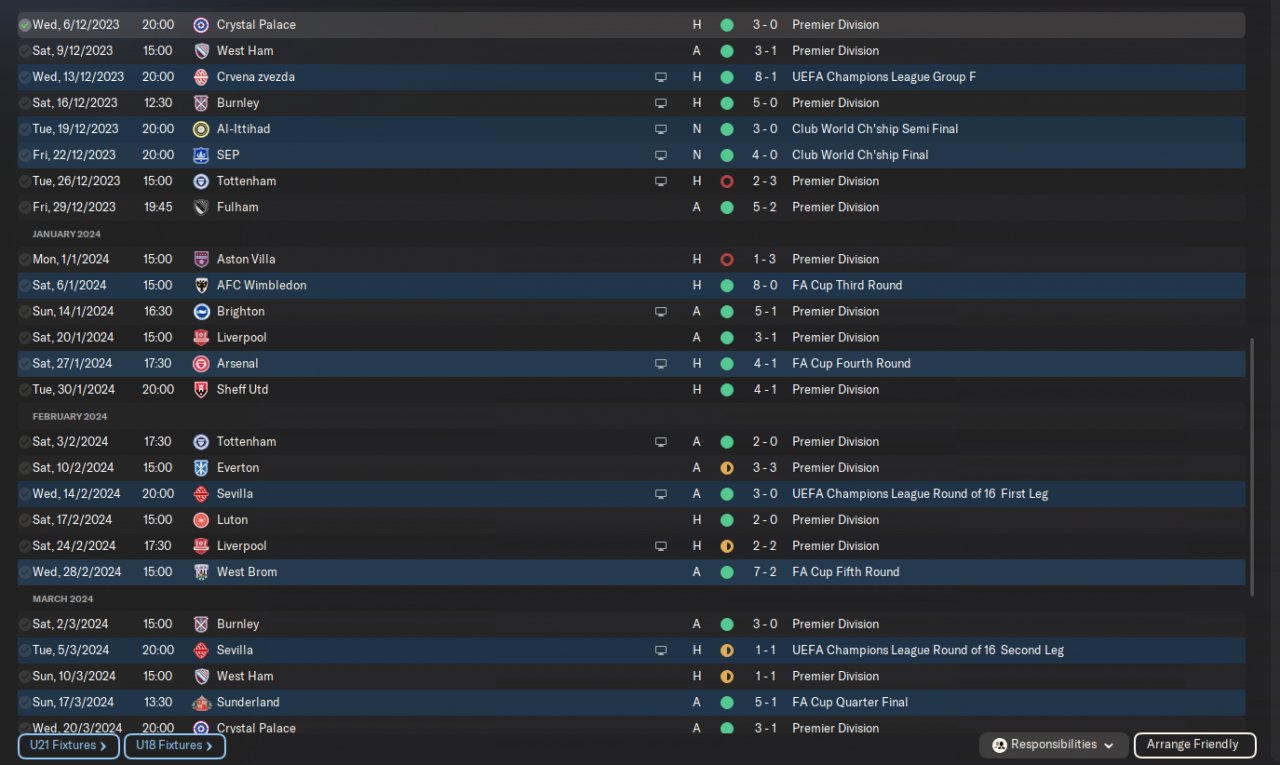Click the Everton club badge icon
The width and height of the screenshot is (1280, 765).
coord(201,467)
